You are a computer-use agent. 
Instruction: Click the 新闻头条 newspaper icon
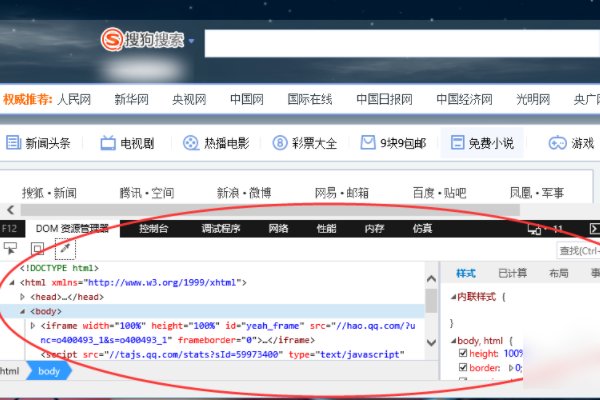[13, 143]
